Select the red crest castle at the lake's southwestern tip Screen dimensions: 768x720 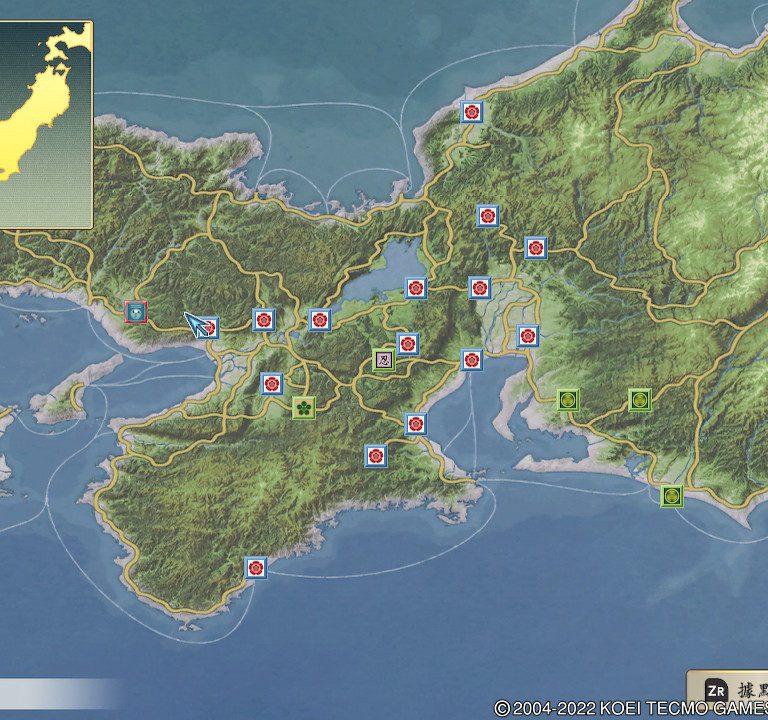point(320,320)
